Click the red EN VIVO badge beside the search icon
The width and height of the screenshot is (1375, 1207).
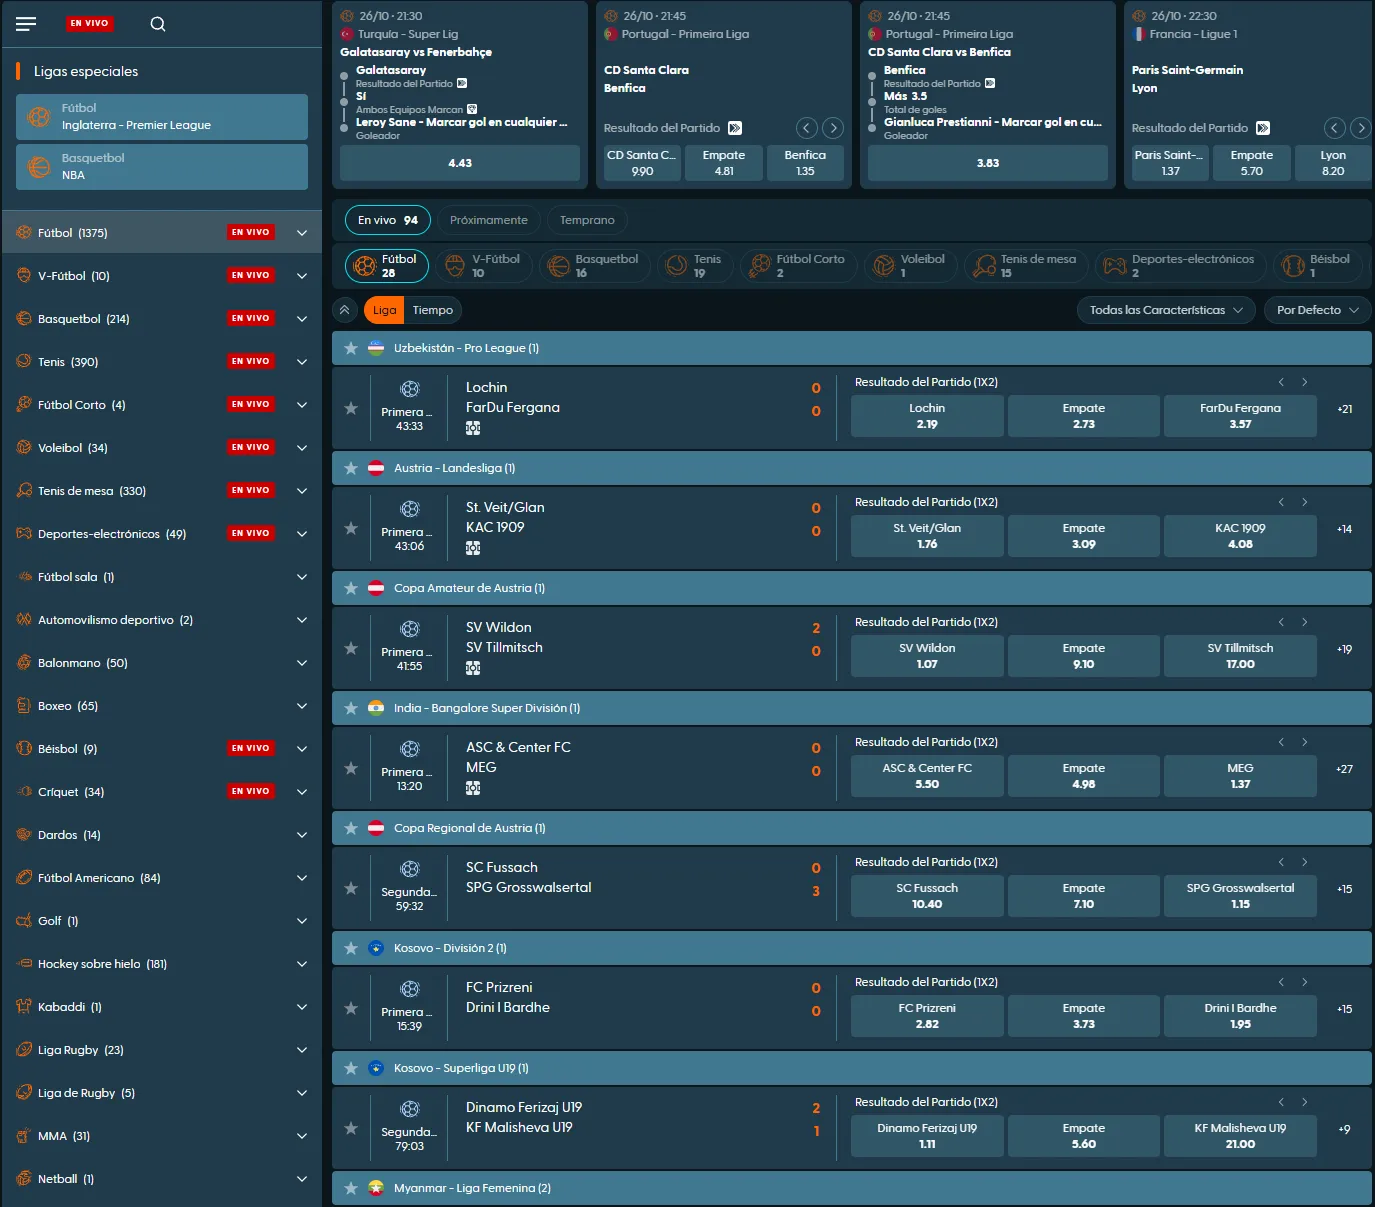click(89, 23)
